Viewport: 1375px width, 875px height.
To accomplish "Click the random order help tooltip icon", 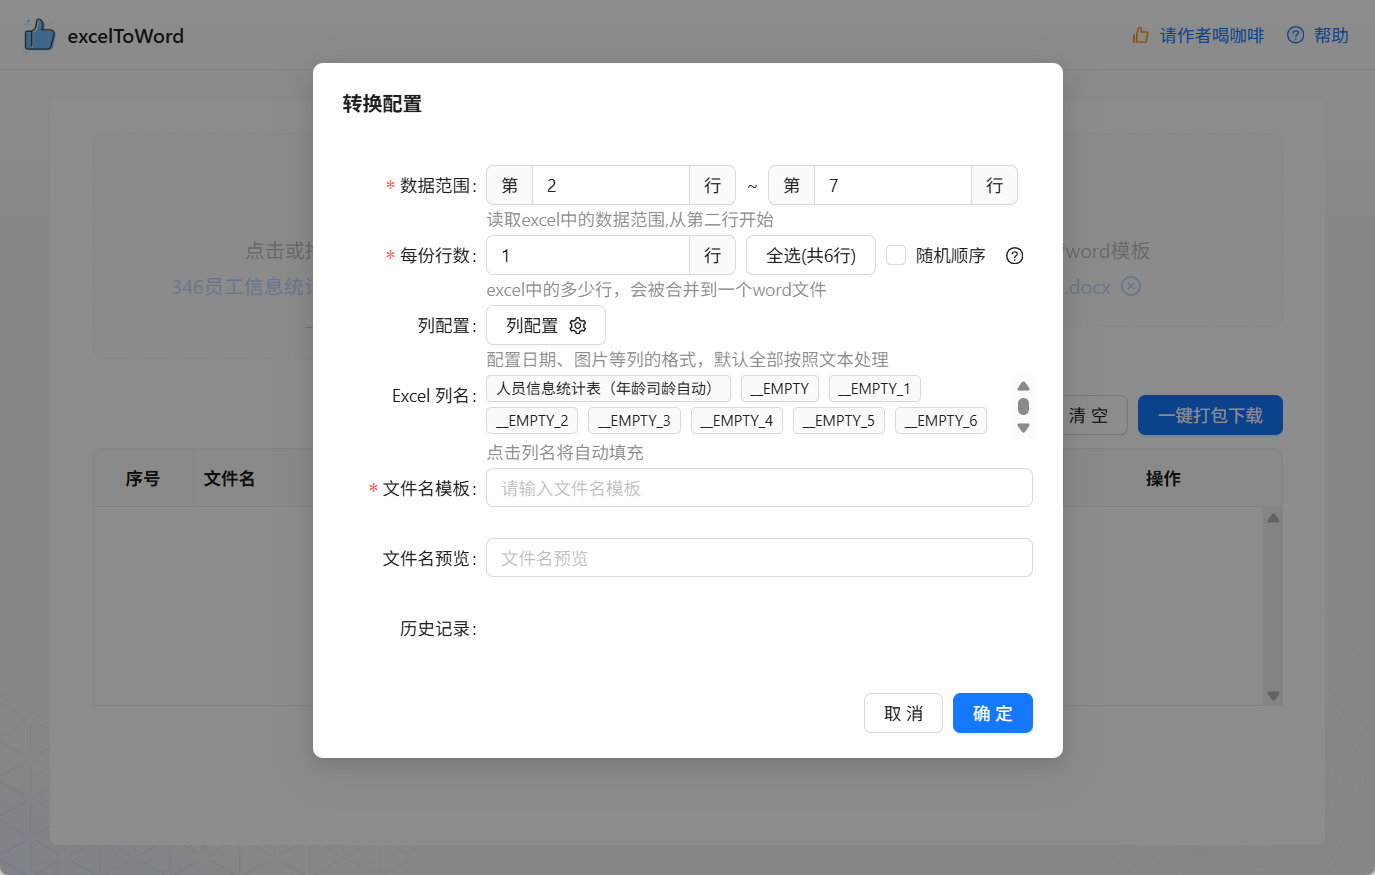I will click(1014, 256).
